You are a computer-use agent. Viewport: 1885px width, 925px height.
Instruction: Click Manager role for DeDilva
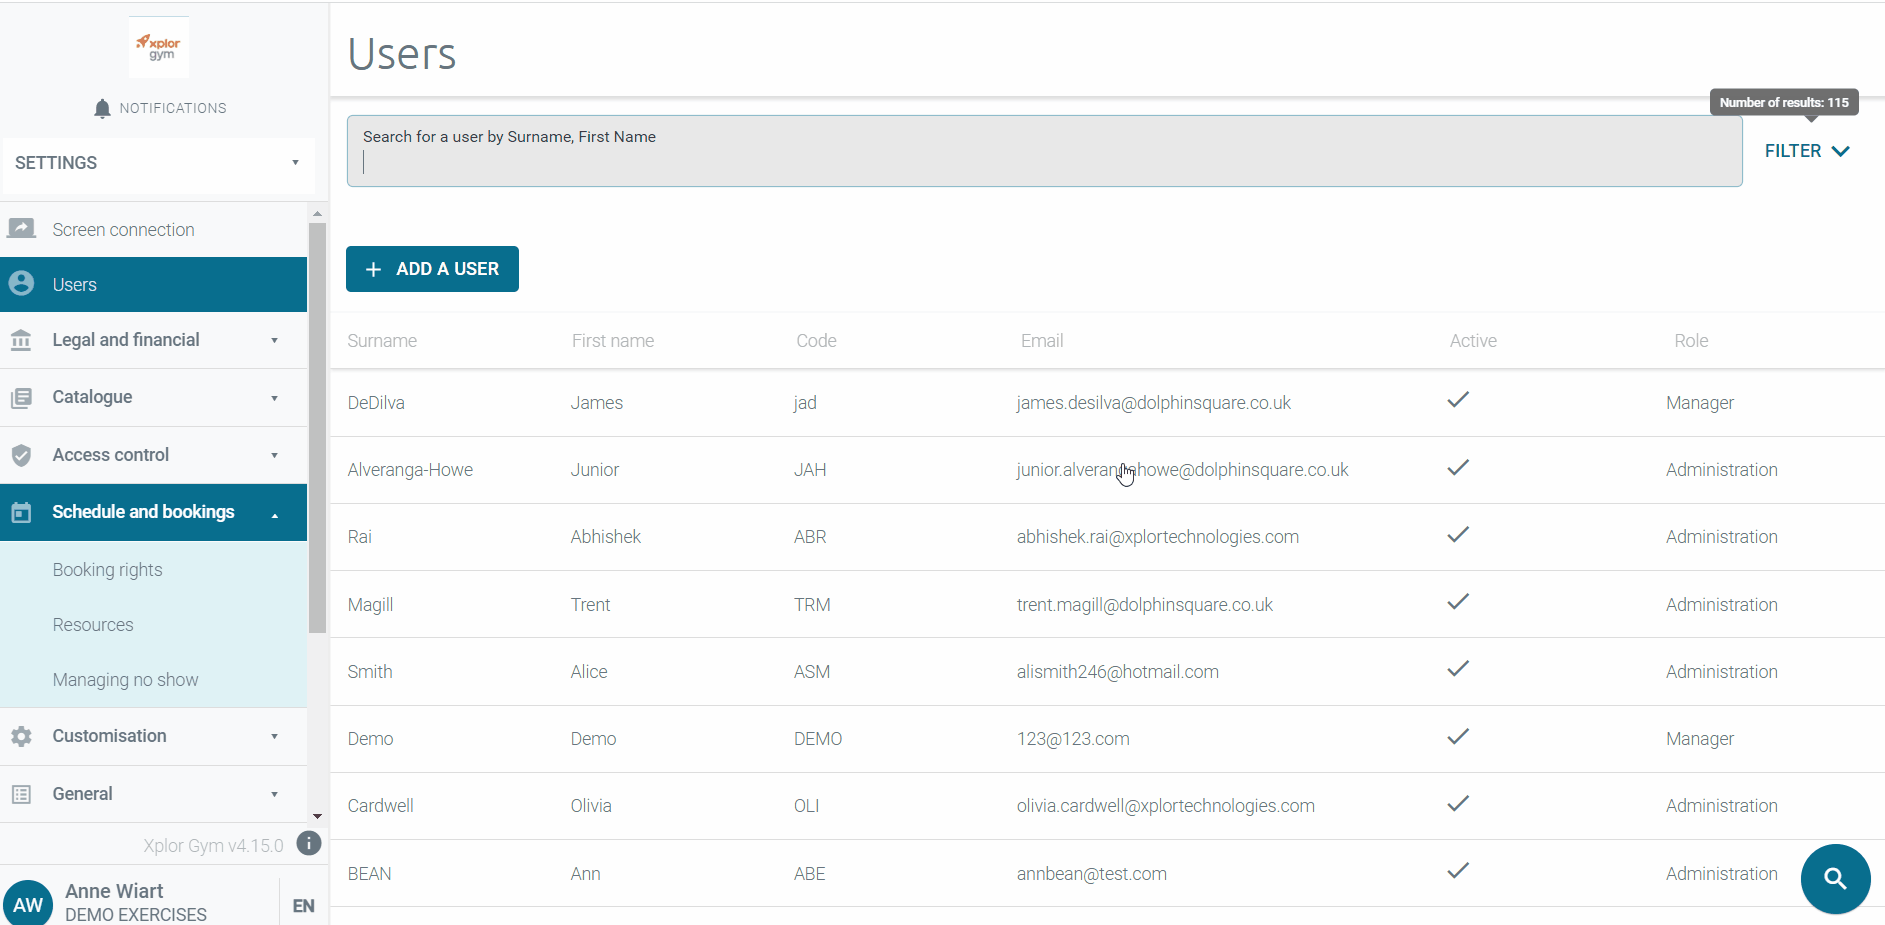click(1699, 403)
